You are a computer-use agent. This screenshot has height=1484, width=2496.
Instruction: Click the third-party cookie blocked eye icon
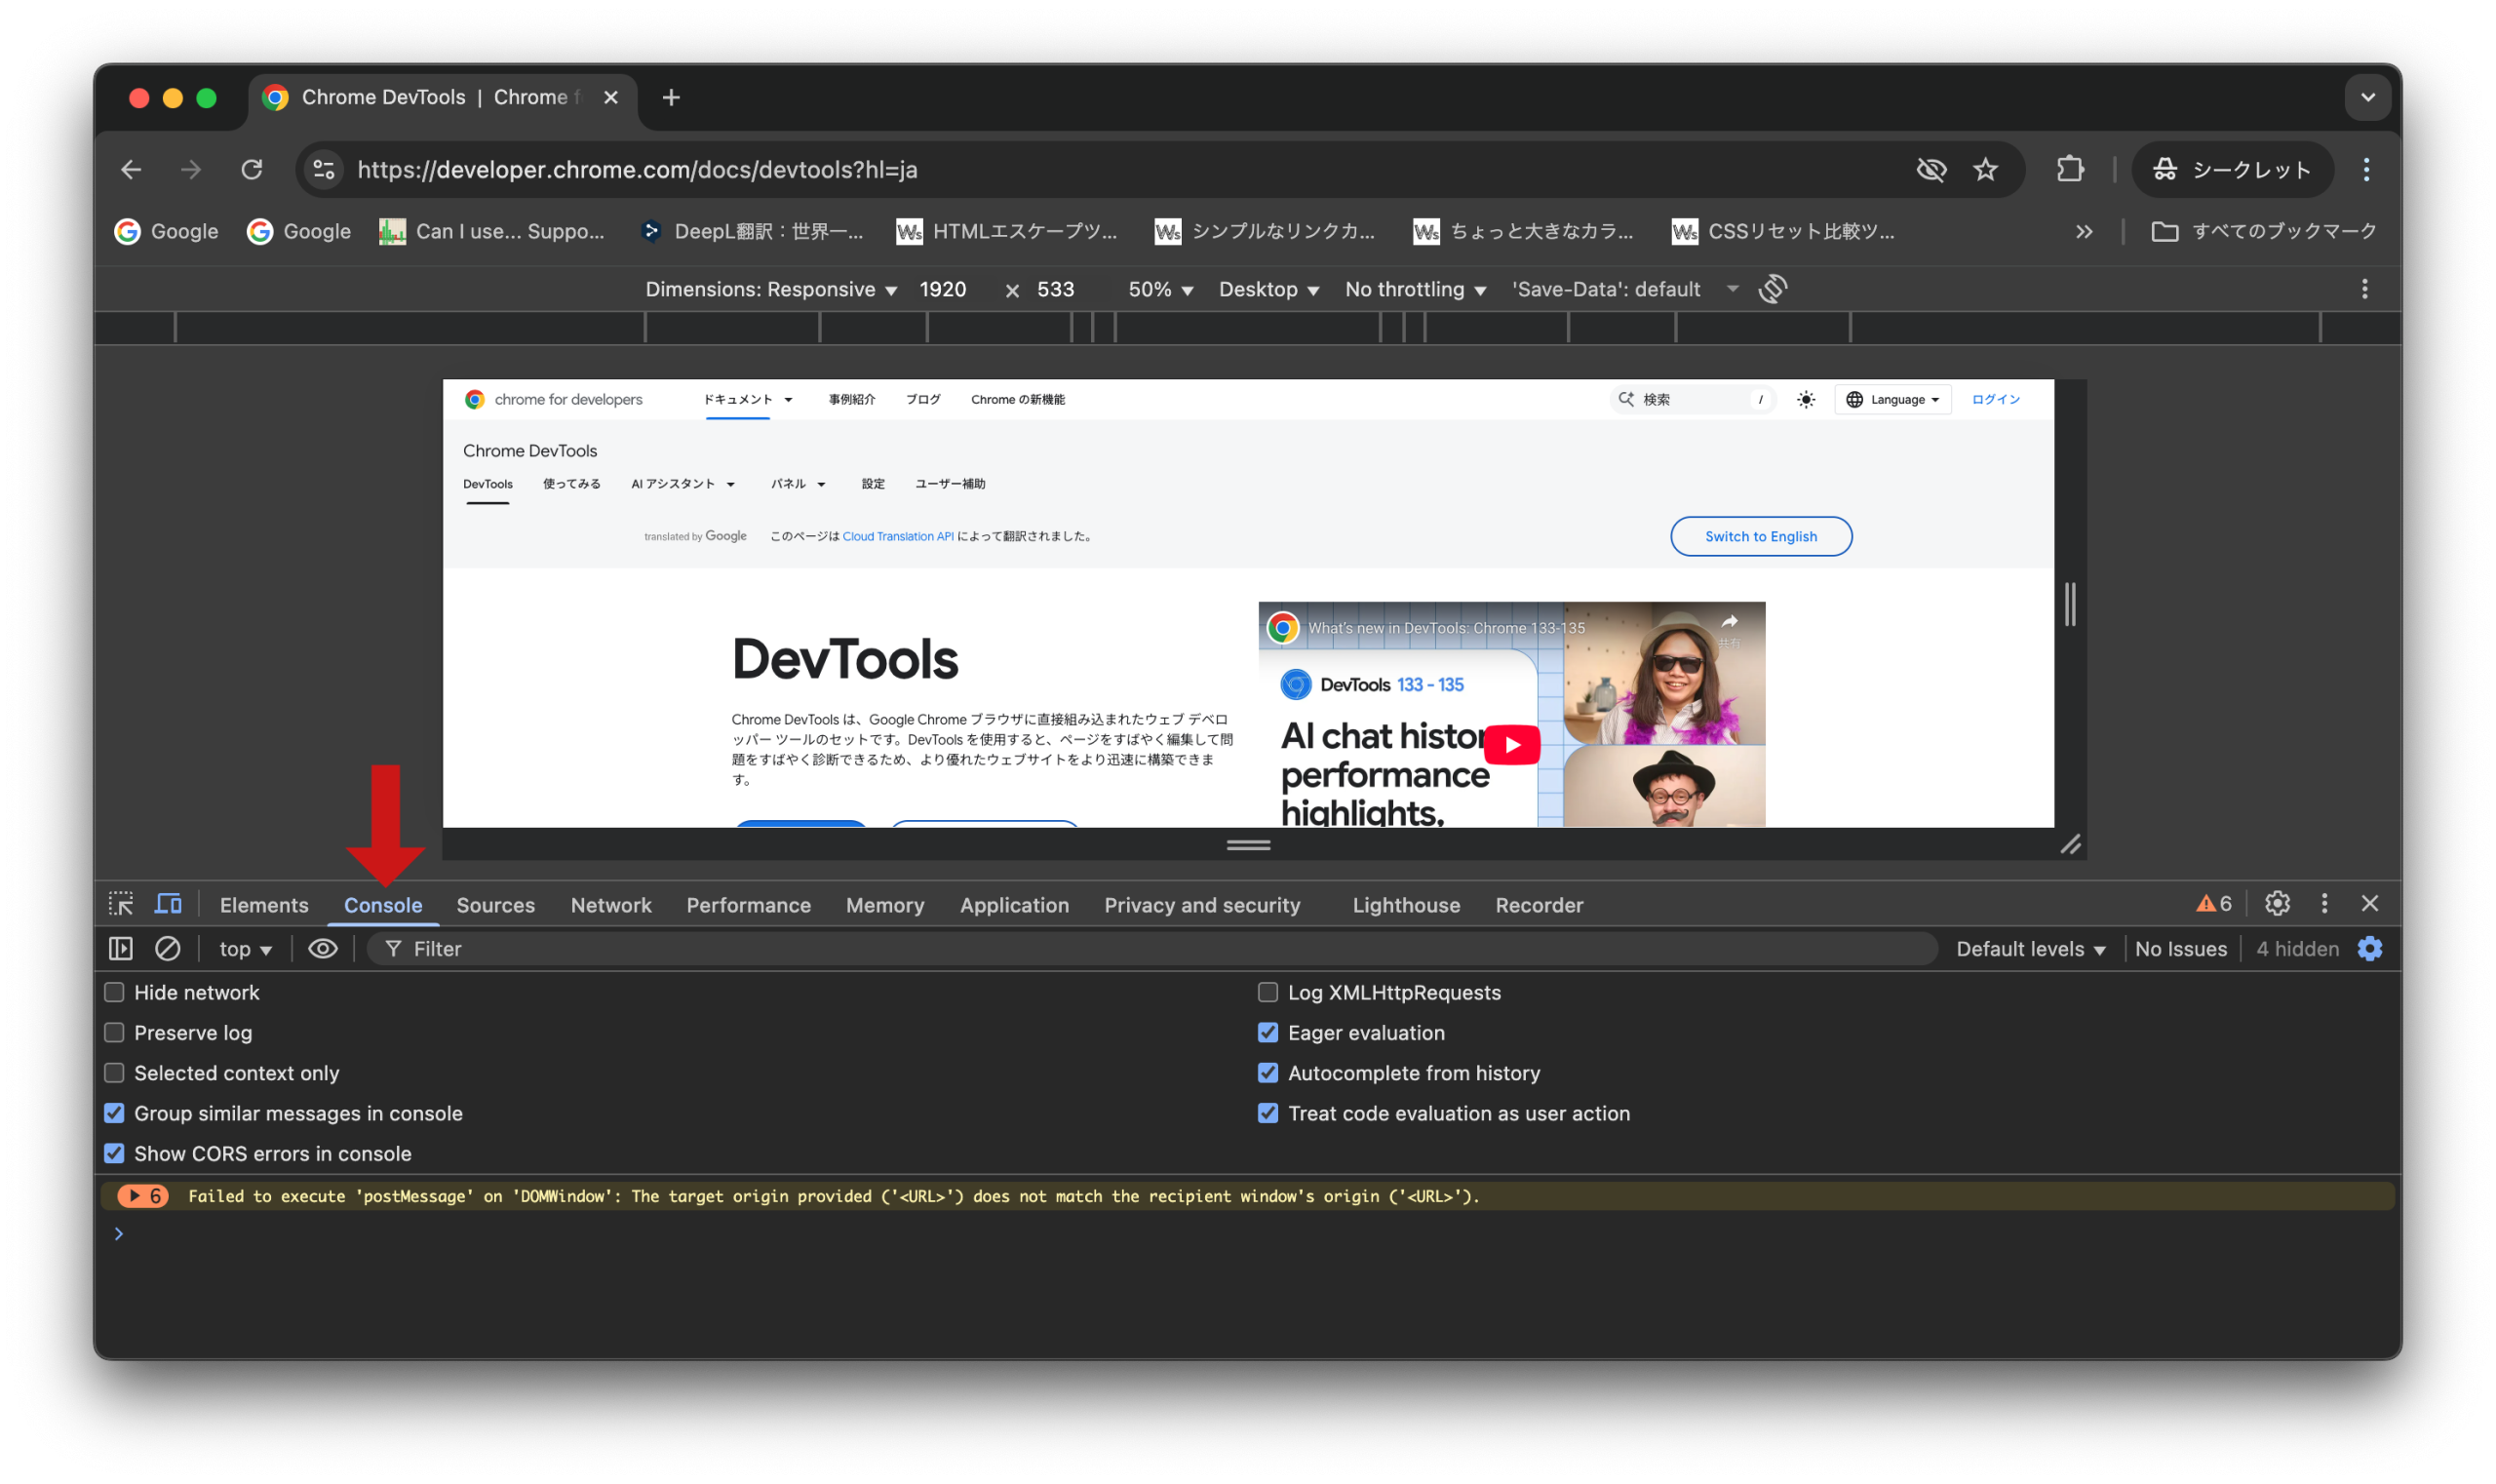click(x=1931, y=169)
